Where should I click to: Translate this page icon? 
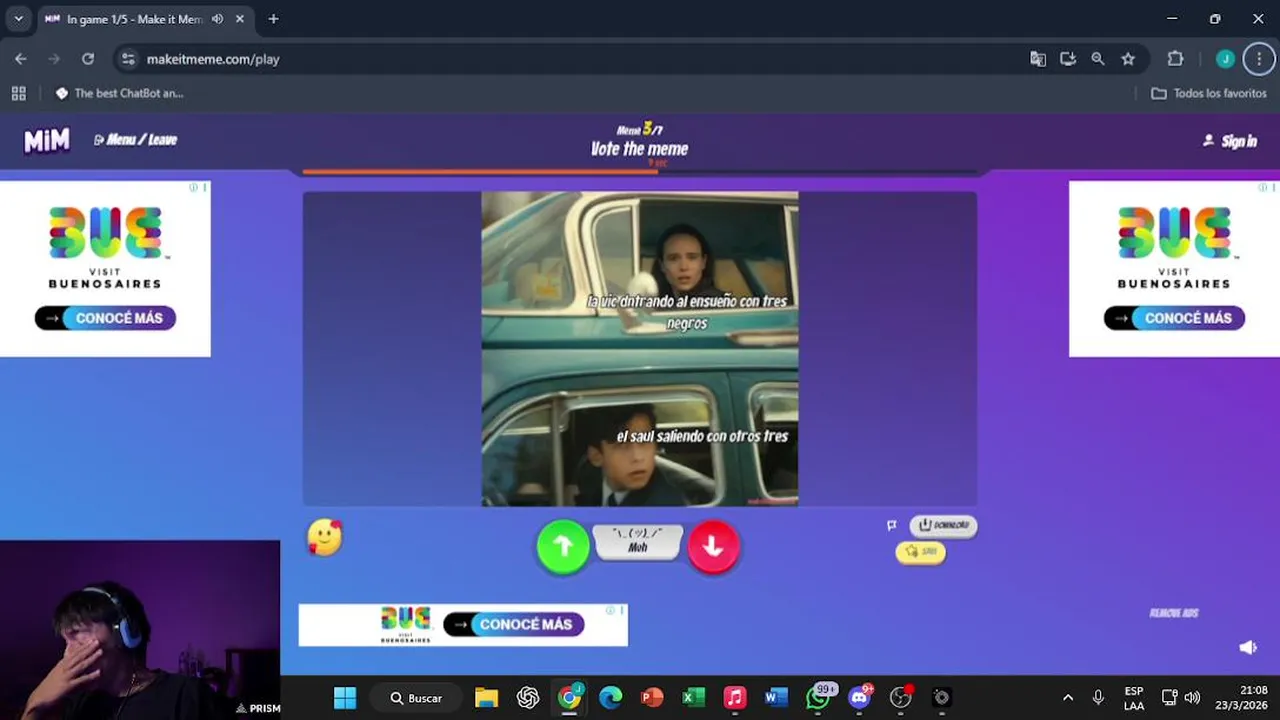(x=1038, y=59)
